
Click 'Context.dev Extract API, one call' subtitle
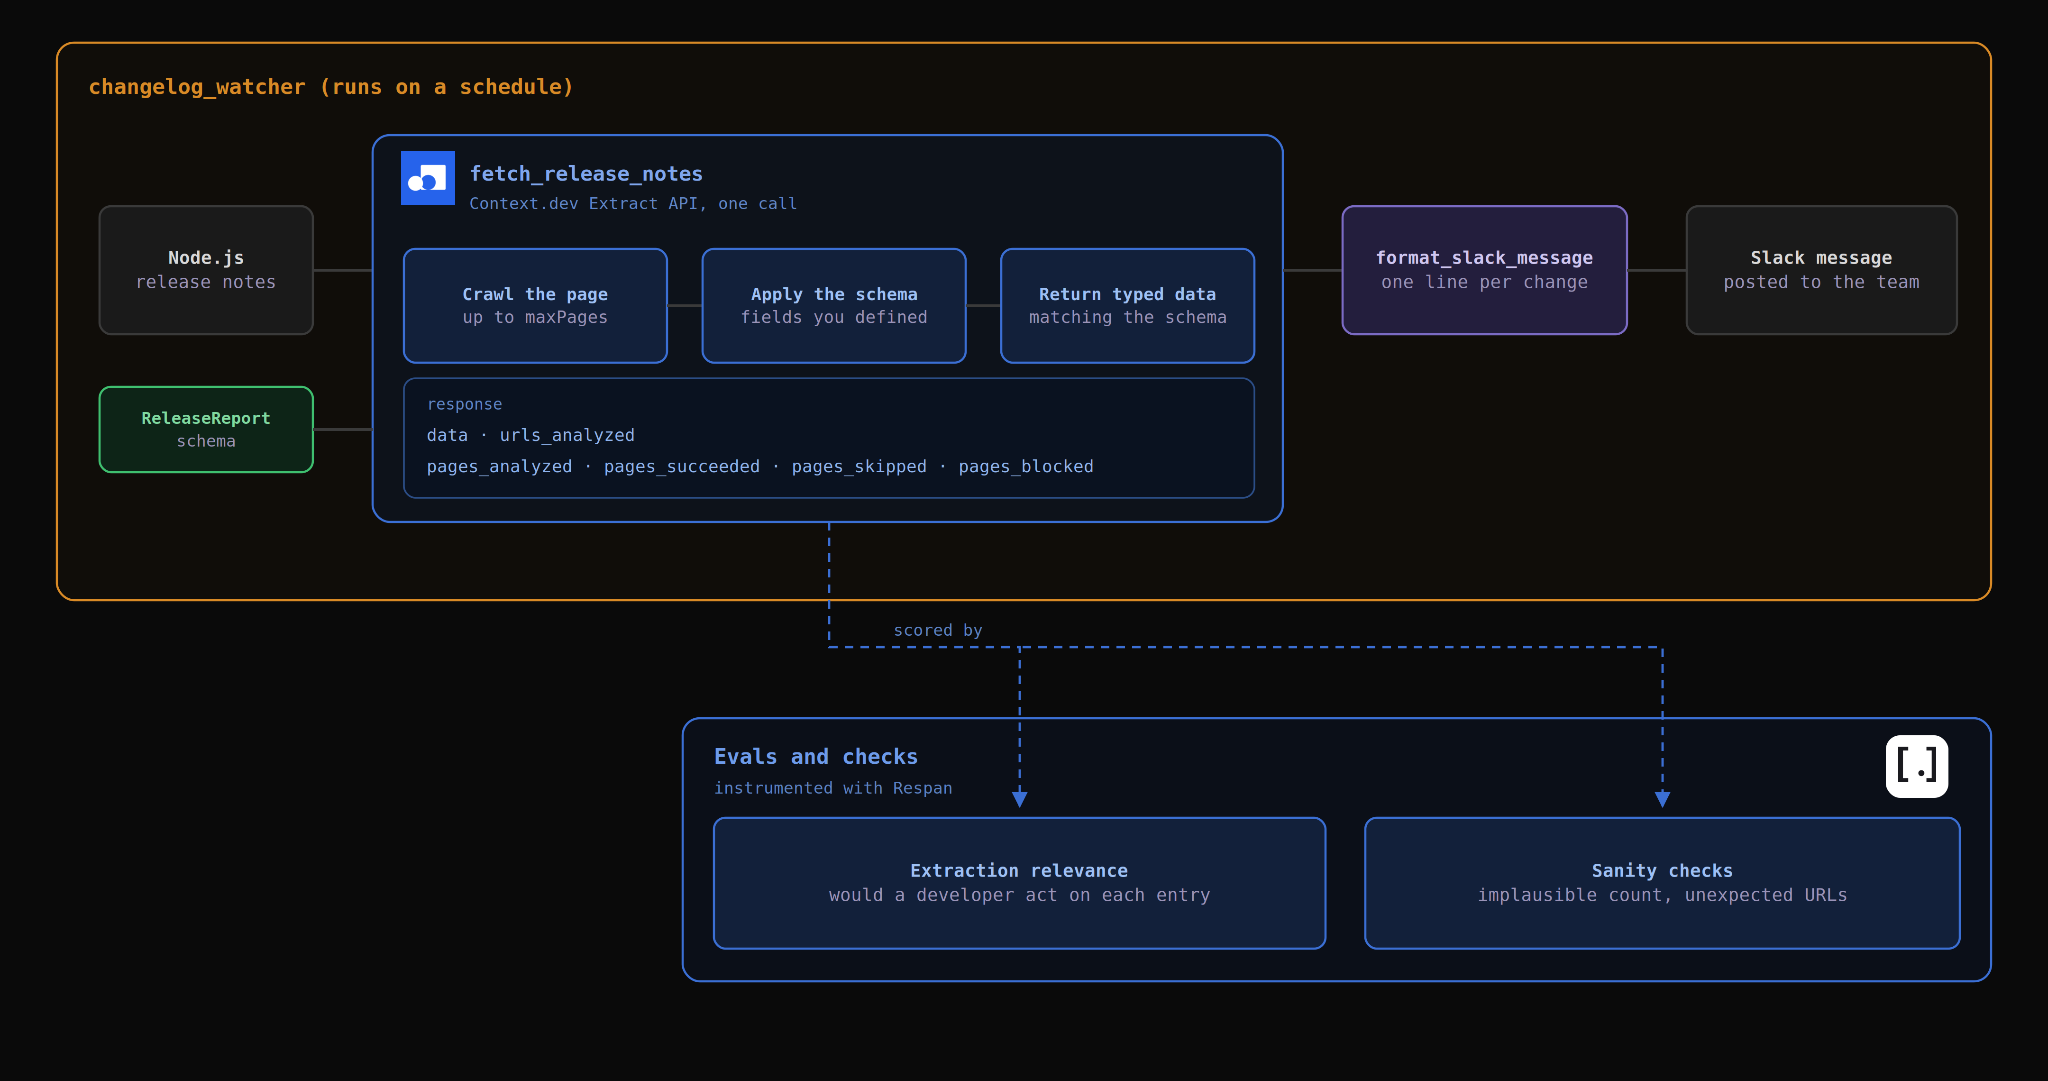(633, 204)
